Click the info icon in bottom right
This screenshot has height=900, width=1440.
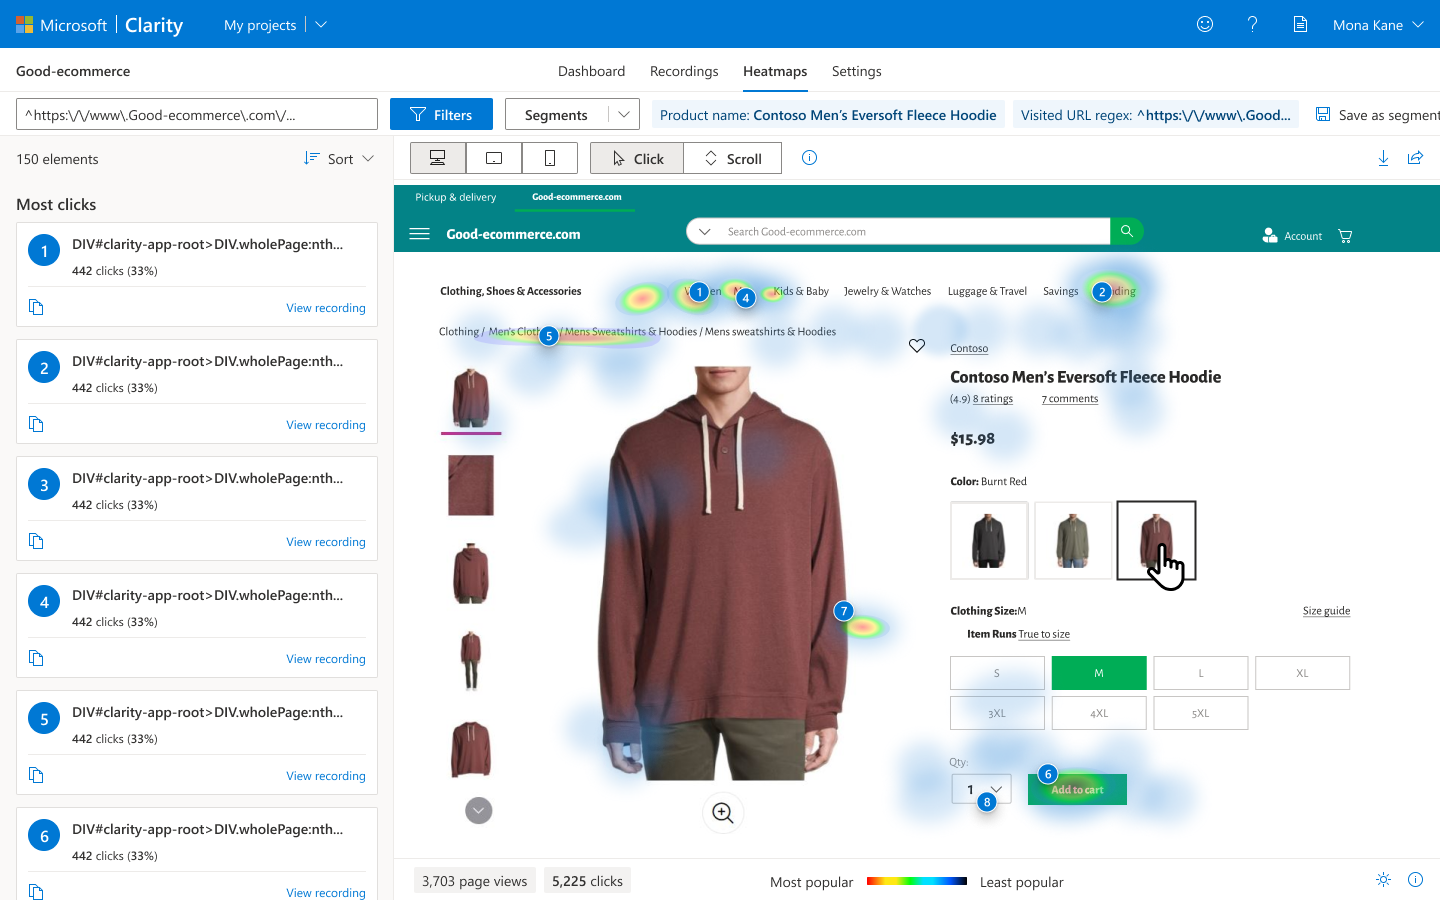1415,880
